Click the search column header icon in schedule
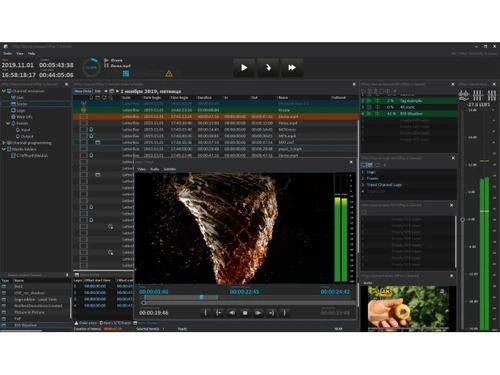This screenshot has width=500, height=375. point(110,98)
